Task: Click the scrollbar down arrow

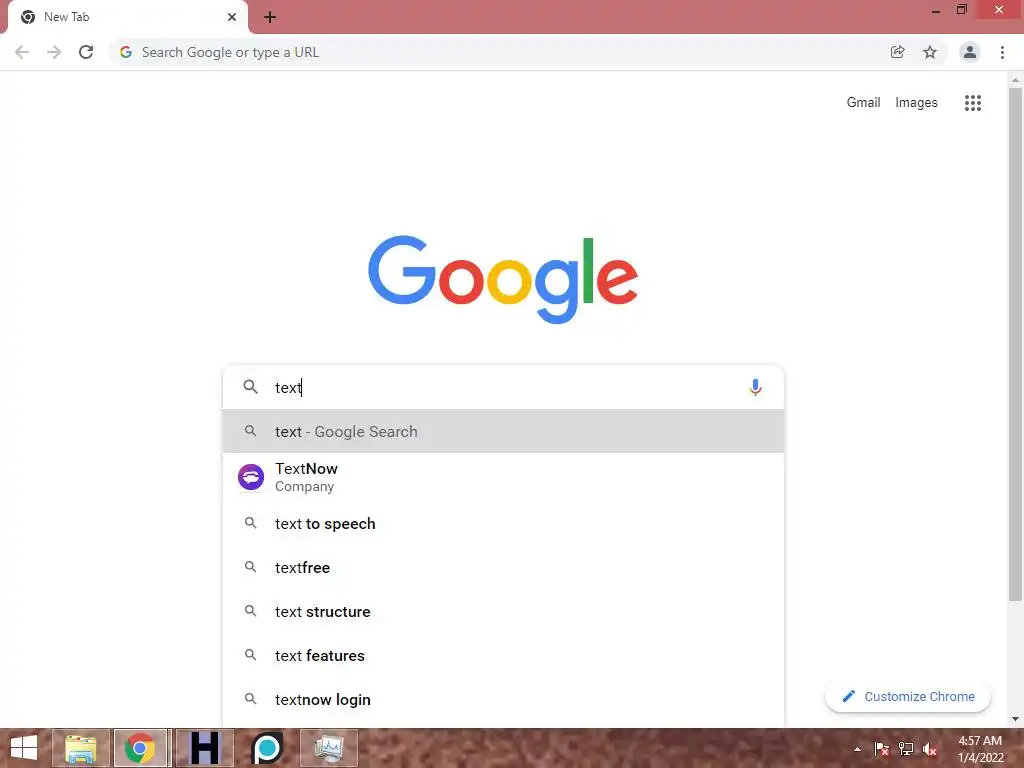Action: [1015, 719]
